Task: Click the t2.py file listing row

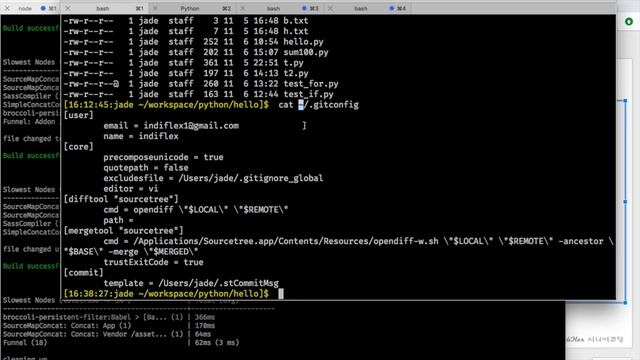Action: pyautogui.click(x=186, y=73)
